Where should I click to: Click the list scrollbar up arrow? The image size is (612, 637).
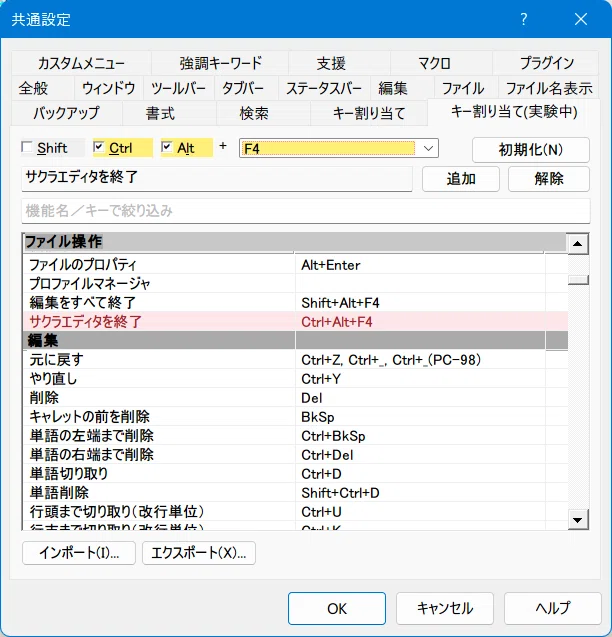[578, 244]
